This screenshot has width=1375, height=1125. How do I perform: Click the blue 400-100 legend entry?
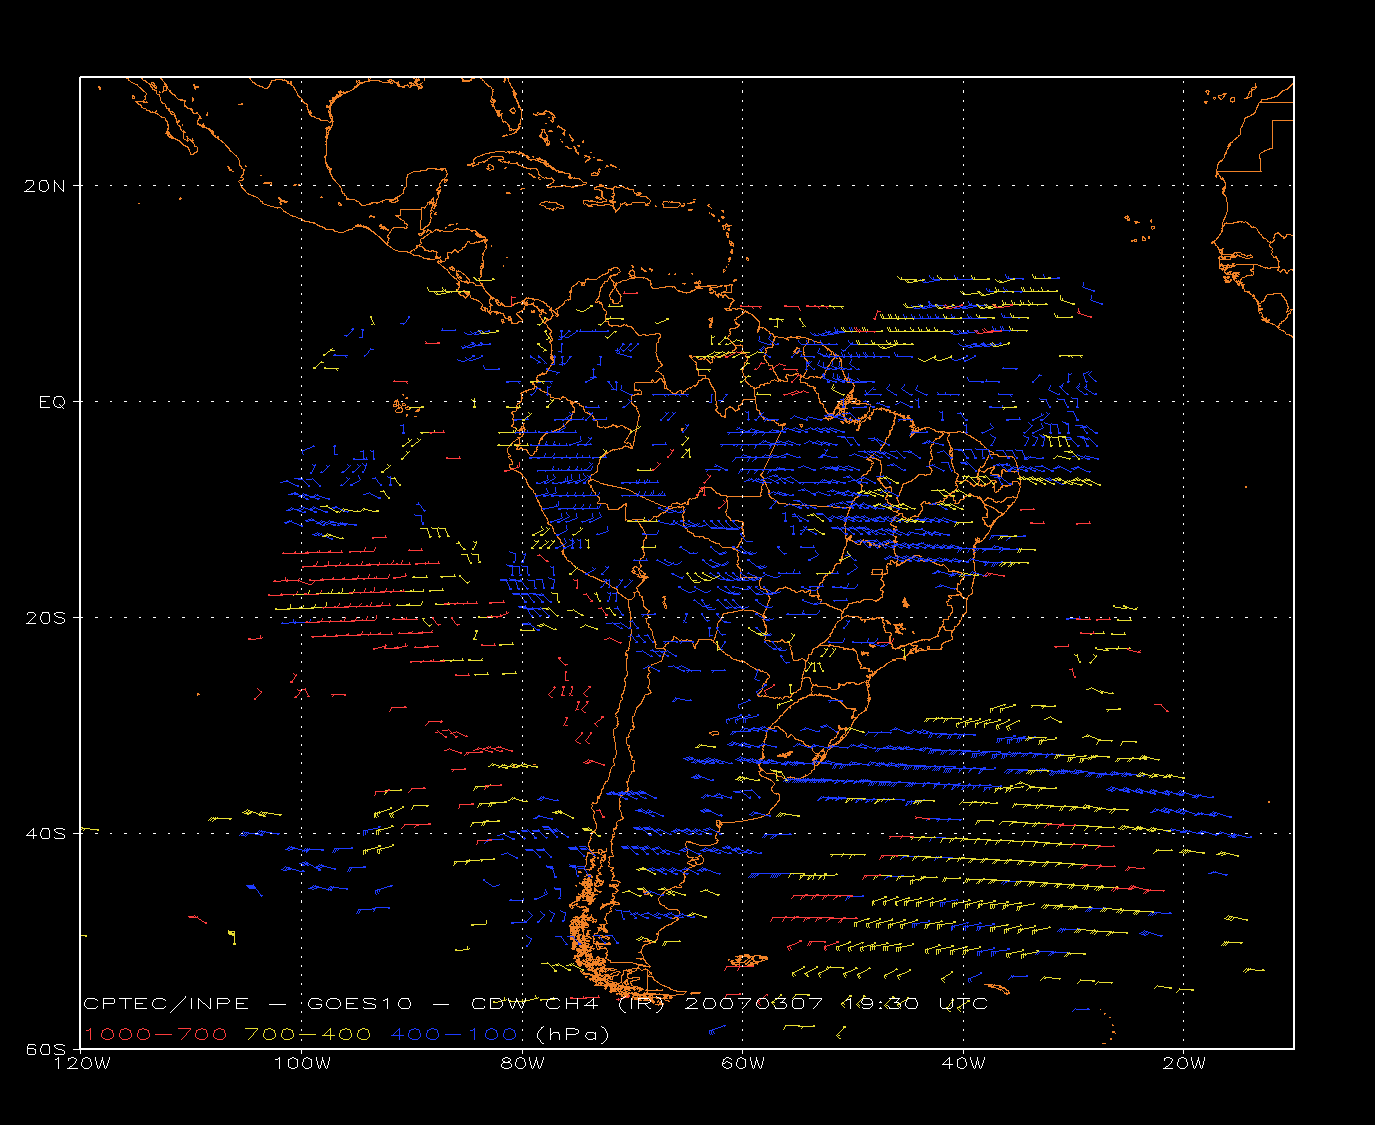[455, 1034]
